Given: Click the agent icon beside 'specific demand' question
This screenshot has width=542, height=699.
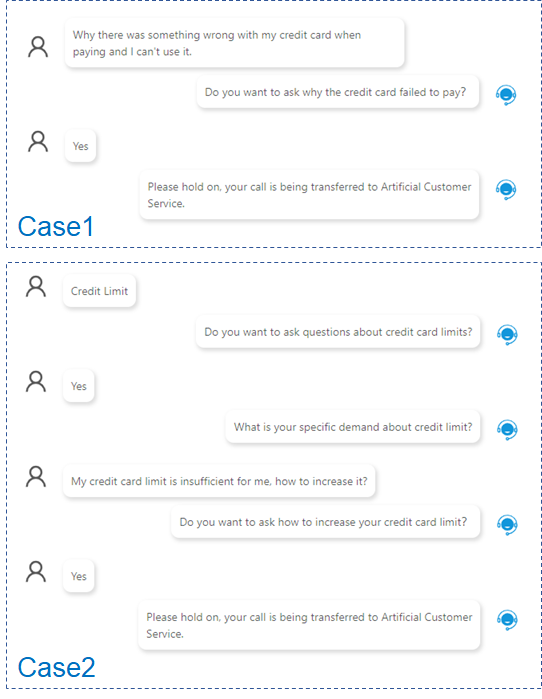Looking at the screenshot, I should pos(507,429).
